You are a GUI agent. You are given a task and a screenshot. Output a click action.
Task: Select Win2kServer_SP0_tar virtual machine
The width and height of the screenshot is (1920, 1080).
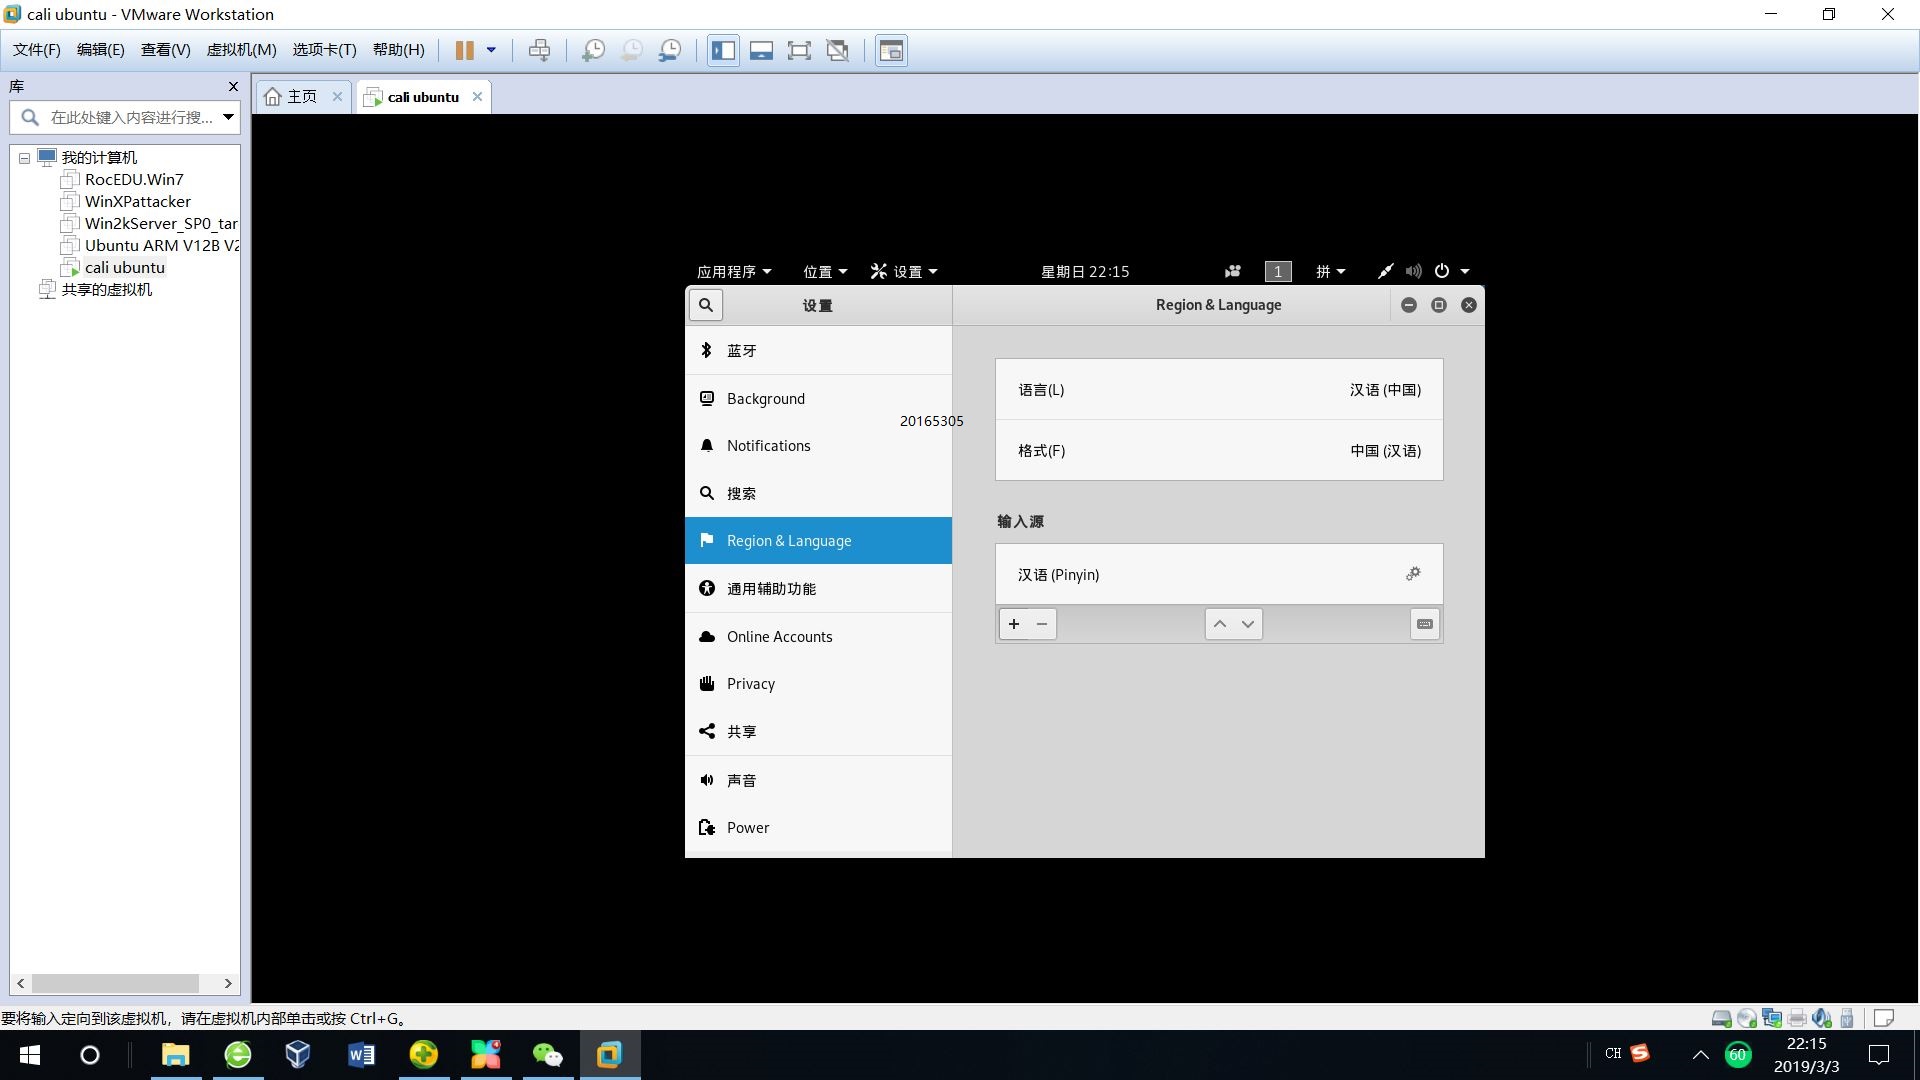[x=161, y=223]
